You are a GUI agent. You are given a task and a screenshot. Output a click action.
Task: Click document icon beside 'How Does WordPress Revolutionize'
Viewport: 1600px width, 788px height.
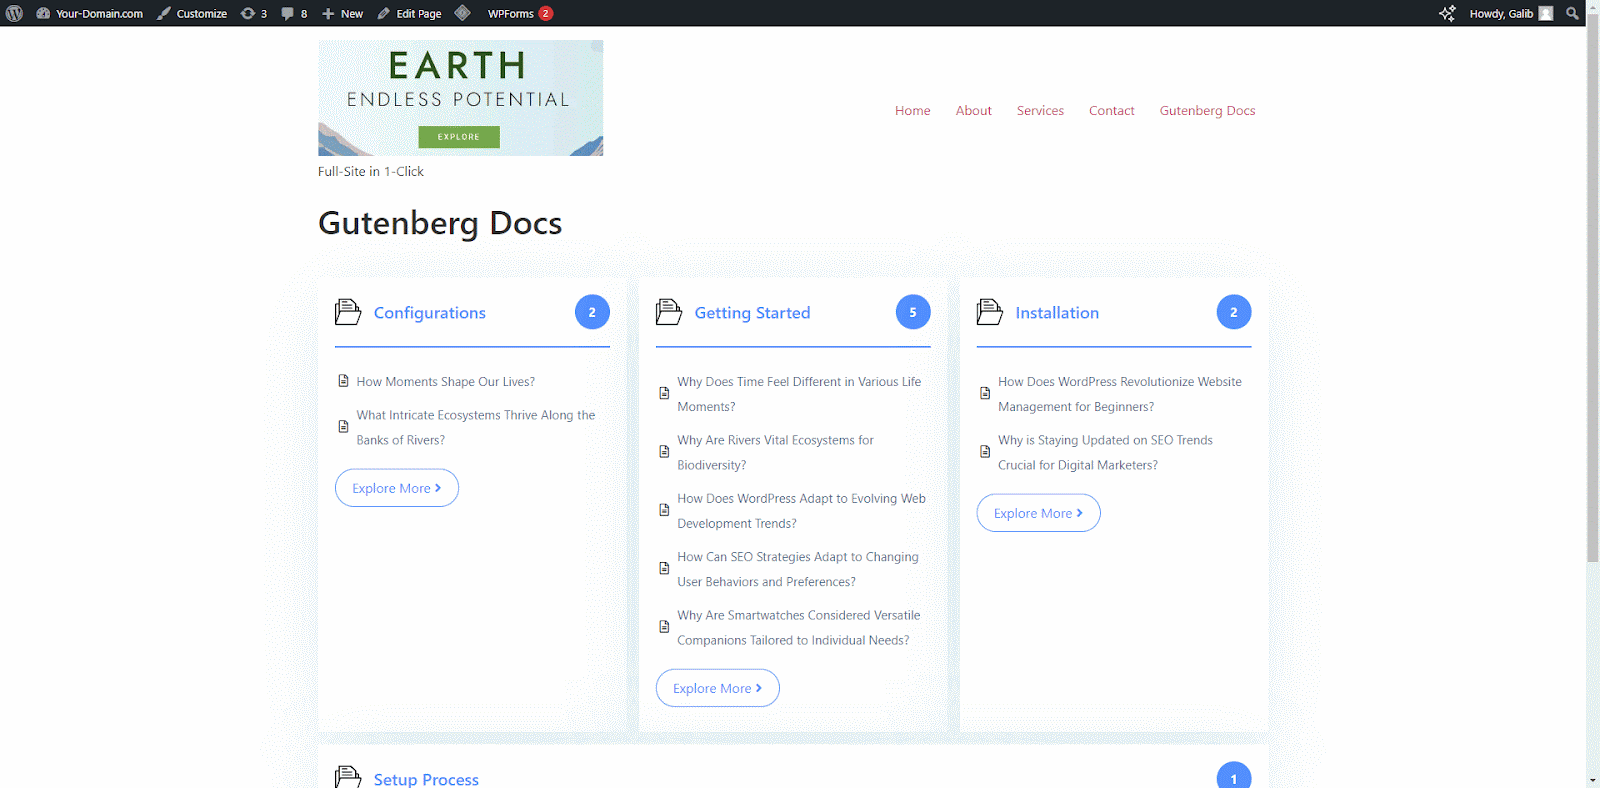[985, 393]
